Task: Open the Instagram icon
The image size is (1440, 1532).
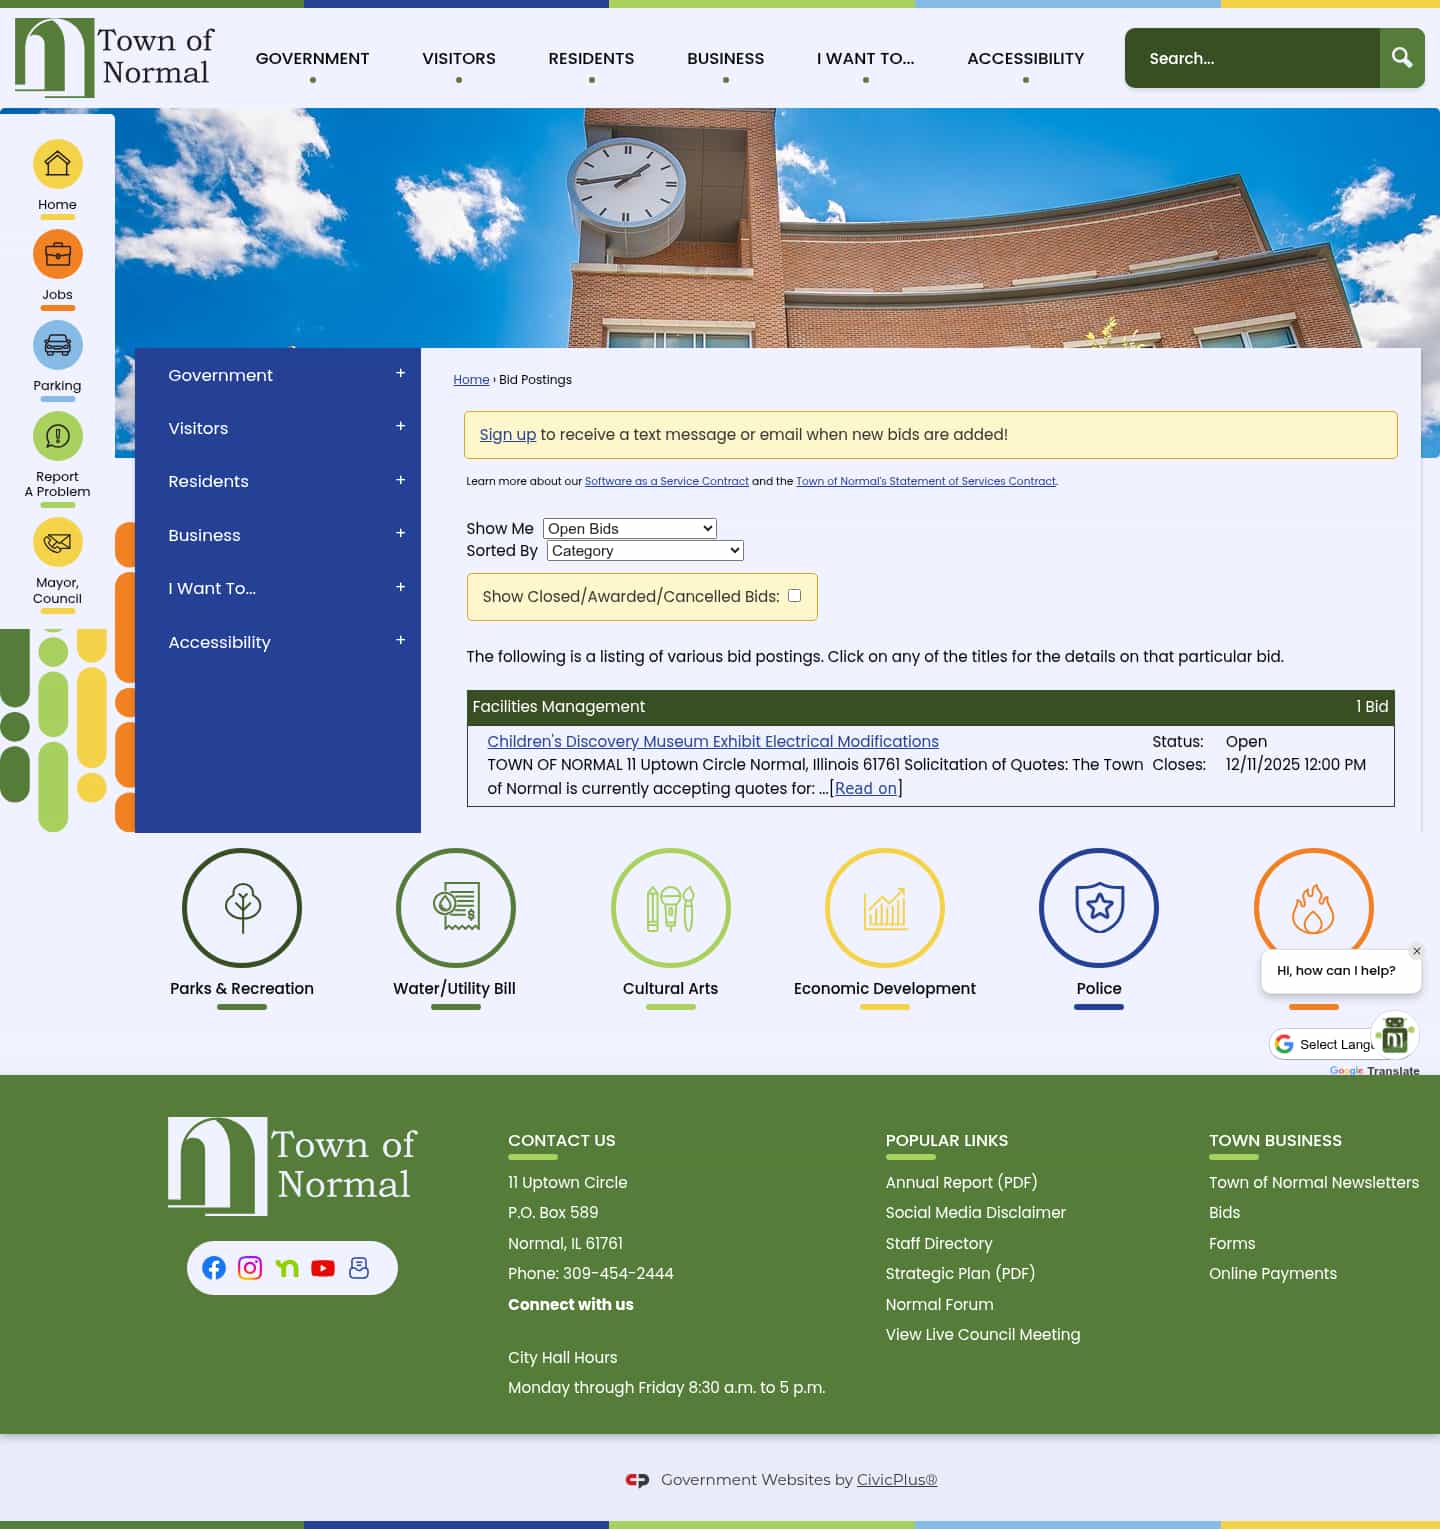Action: pos(250,1267)
